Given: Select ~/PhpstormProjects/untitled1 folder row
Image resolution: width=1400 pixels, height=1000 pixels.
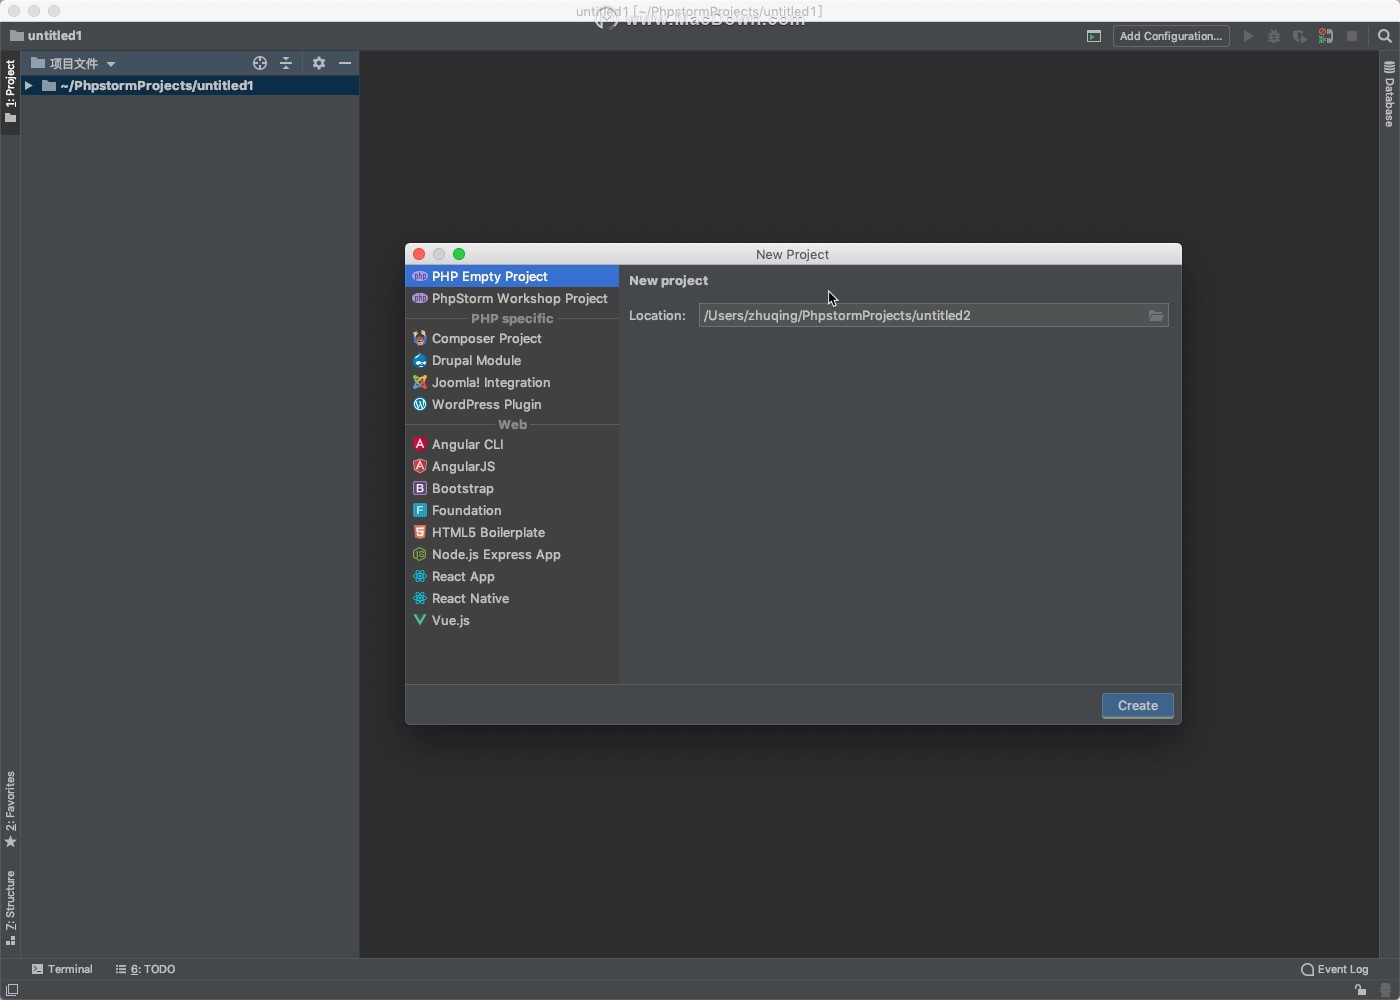Looking at the screenshot, I should click(x=190, y=86).
